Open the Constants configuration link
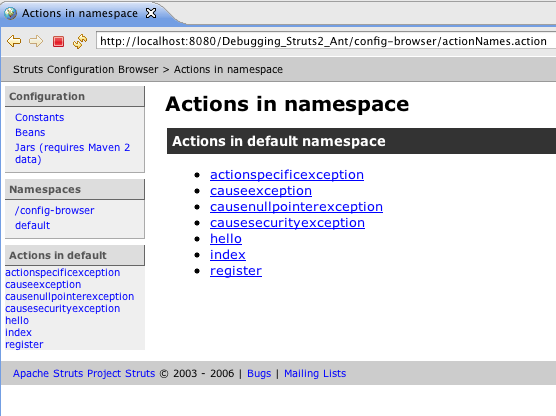Viewport: 556px width, 416px height. pos(39,117)
